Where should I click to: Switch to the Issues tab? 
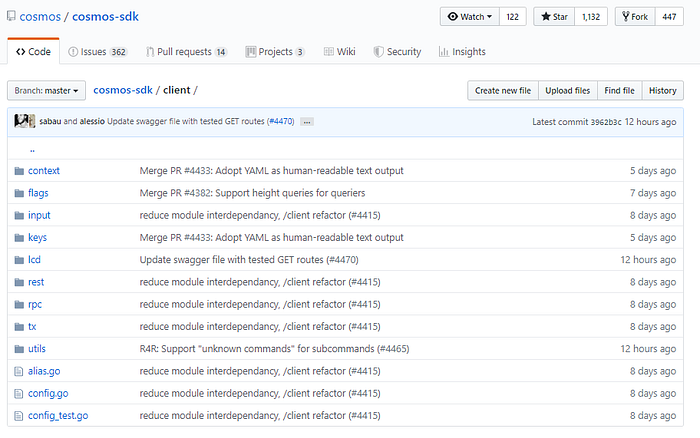[x=98, y=52]
